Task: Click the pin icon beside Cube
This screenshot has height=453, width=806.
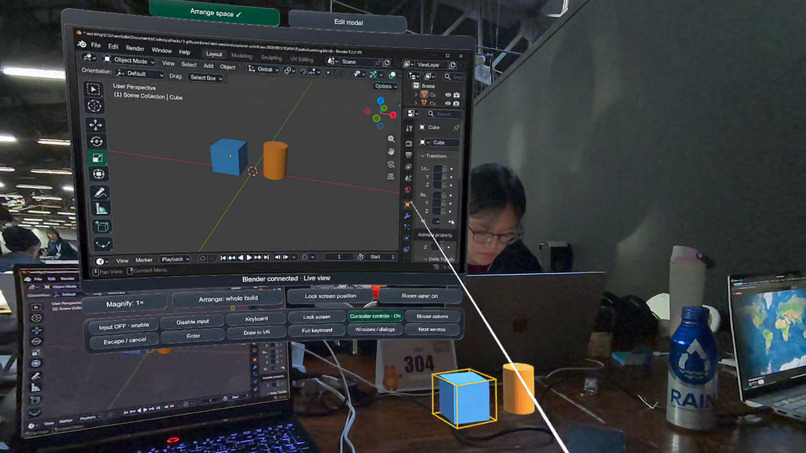Action: click(x=456, y=127)
